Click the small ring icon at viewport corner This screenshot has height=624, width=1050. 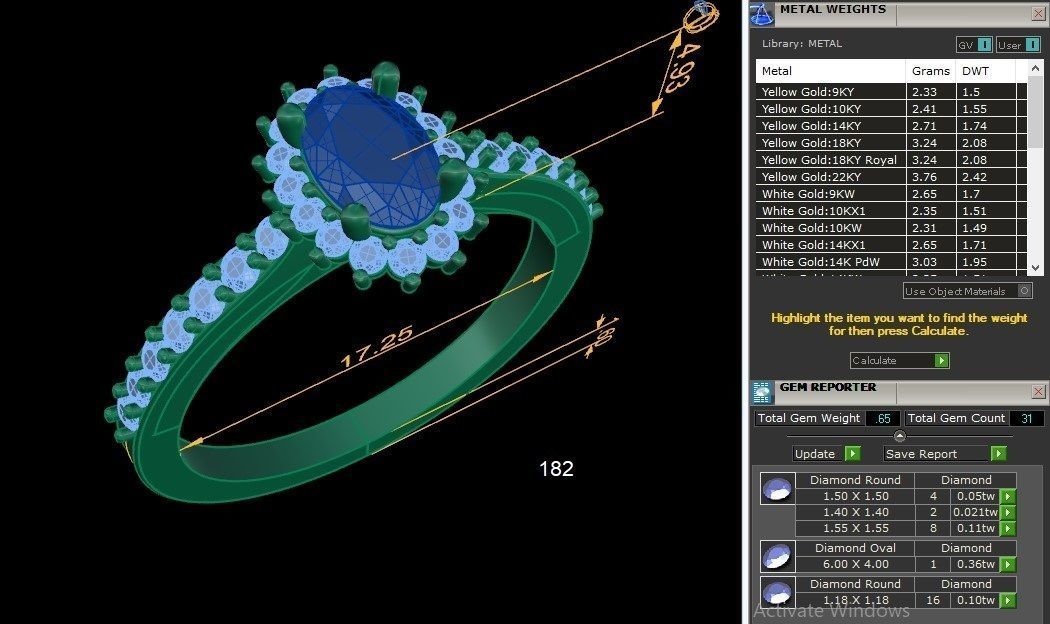pos(700,15)
